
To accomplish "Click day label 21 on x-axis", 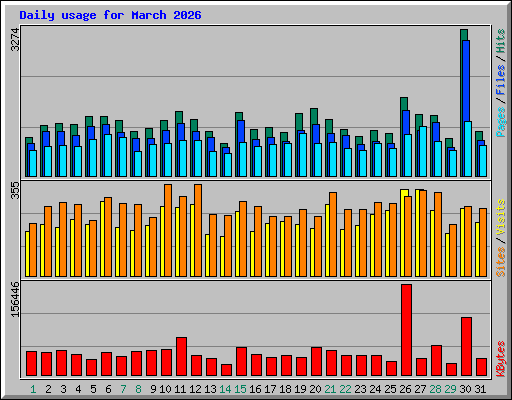I will (330, 389).
